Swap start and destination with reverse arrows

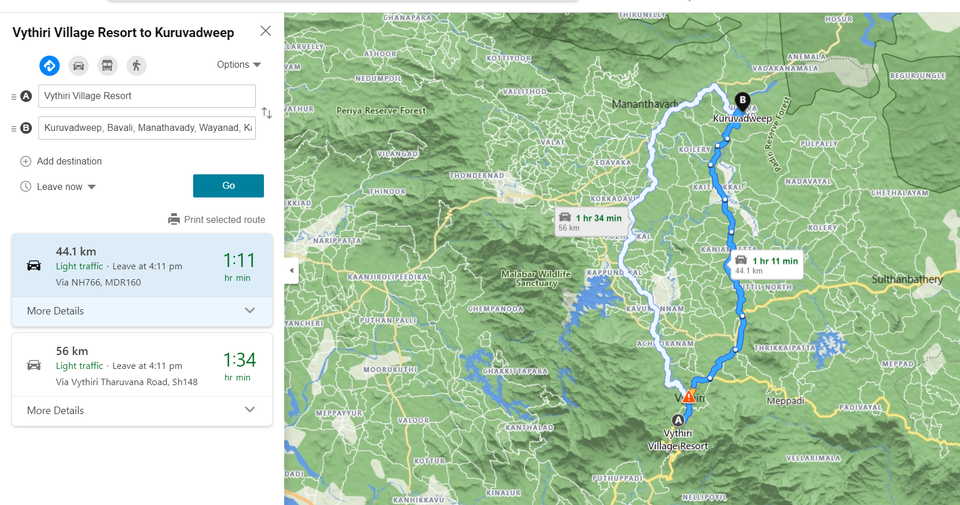[266, 113]
